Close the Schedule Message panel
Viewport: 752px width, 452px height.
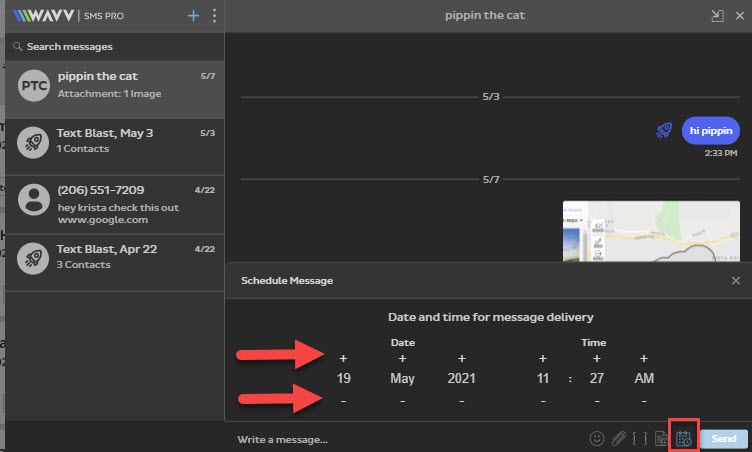(735, 281)
